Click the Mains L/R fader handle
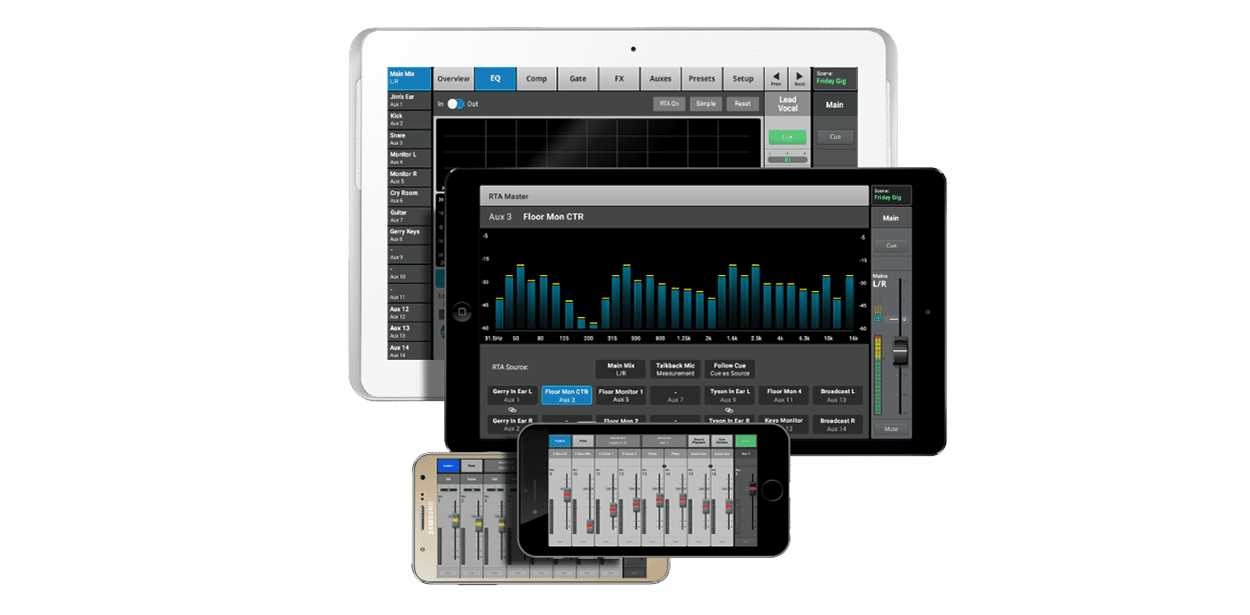This screenshot has height=615, width=1250. pyautogui.click(x=900, y=350)
